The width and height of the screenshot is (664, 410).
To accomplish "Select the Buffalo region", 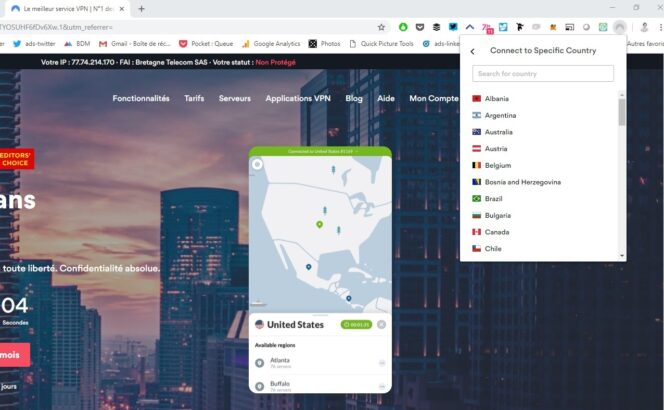I will pos(320,386).
